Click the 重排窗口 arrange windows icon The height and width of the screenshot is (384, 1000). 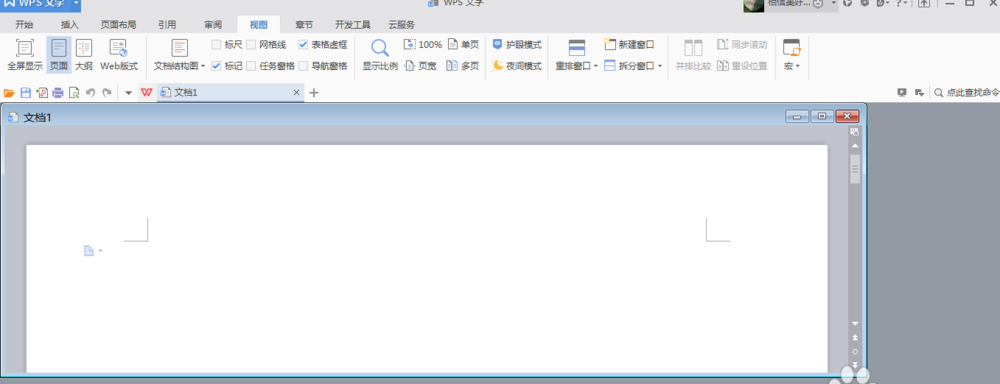577,48
